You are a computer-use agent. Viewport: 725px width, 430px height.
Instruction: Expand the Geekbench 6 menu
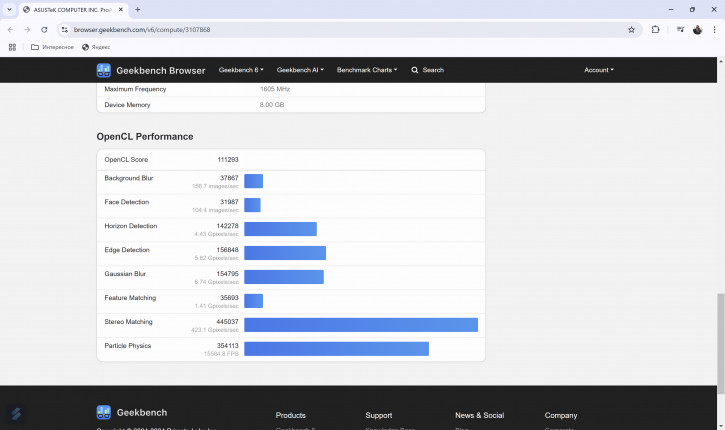click(241, 70)
